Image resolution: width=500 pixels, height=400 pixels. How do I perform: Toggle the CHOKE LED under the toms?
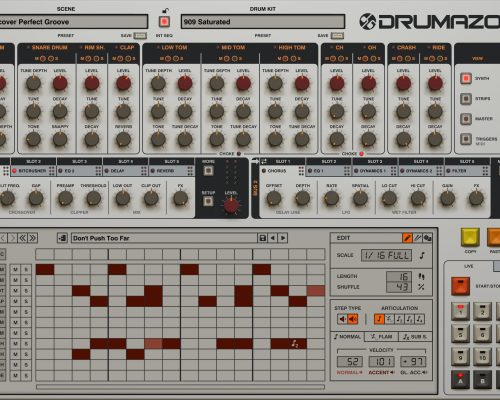239,154
